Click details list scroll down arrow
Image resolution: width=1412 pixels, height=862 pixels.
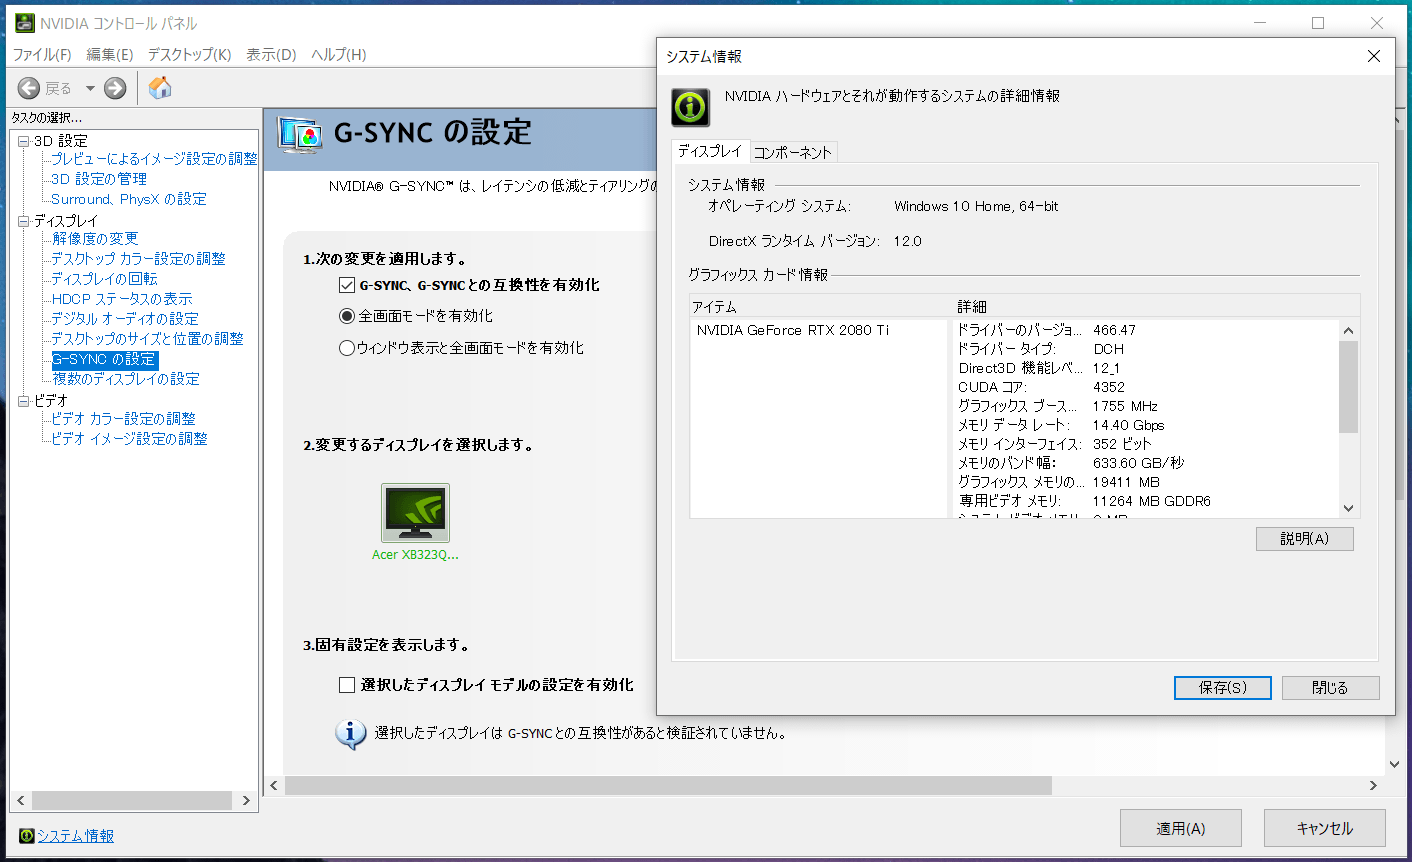point(1348,508)
